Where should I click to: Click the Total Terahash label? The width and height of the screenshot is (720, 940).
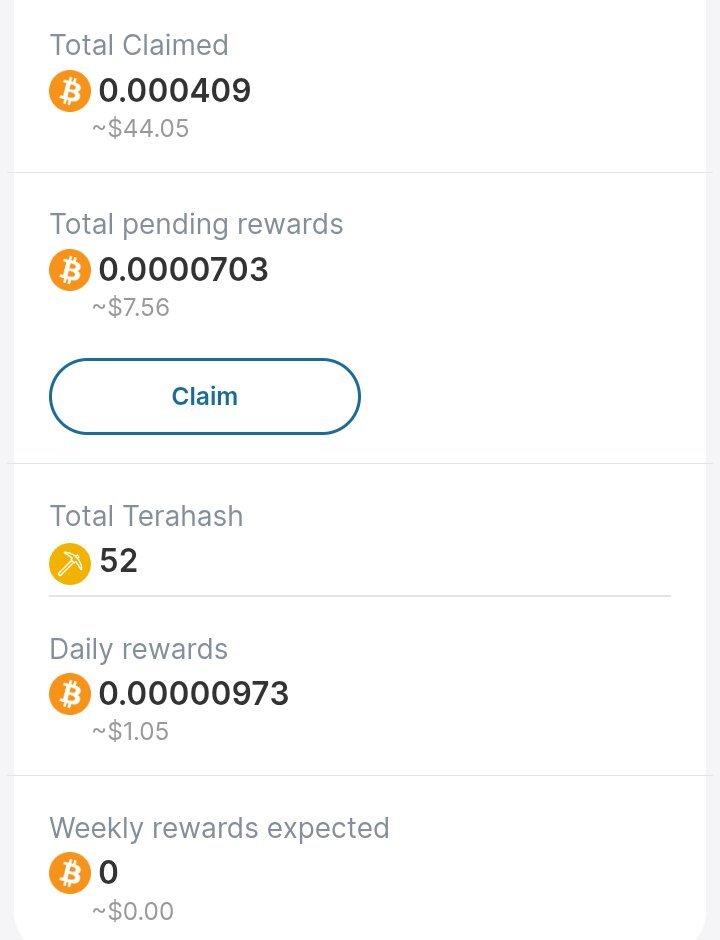point(146,516)
